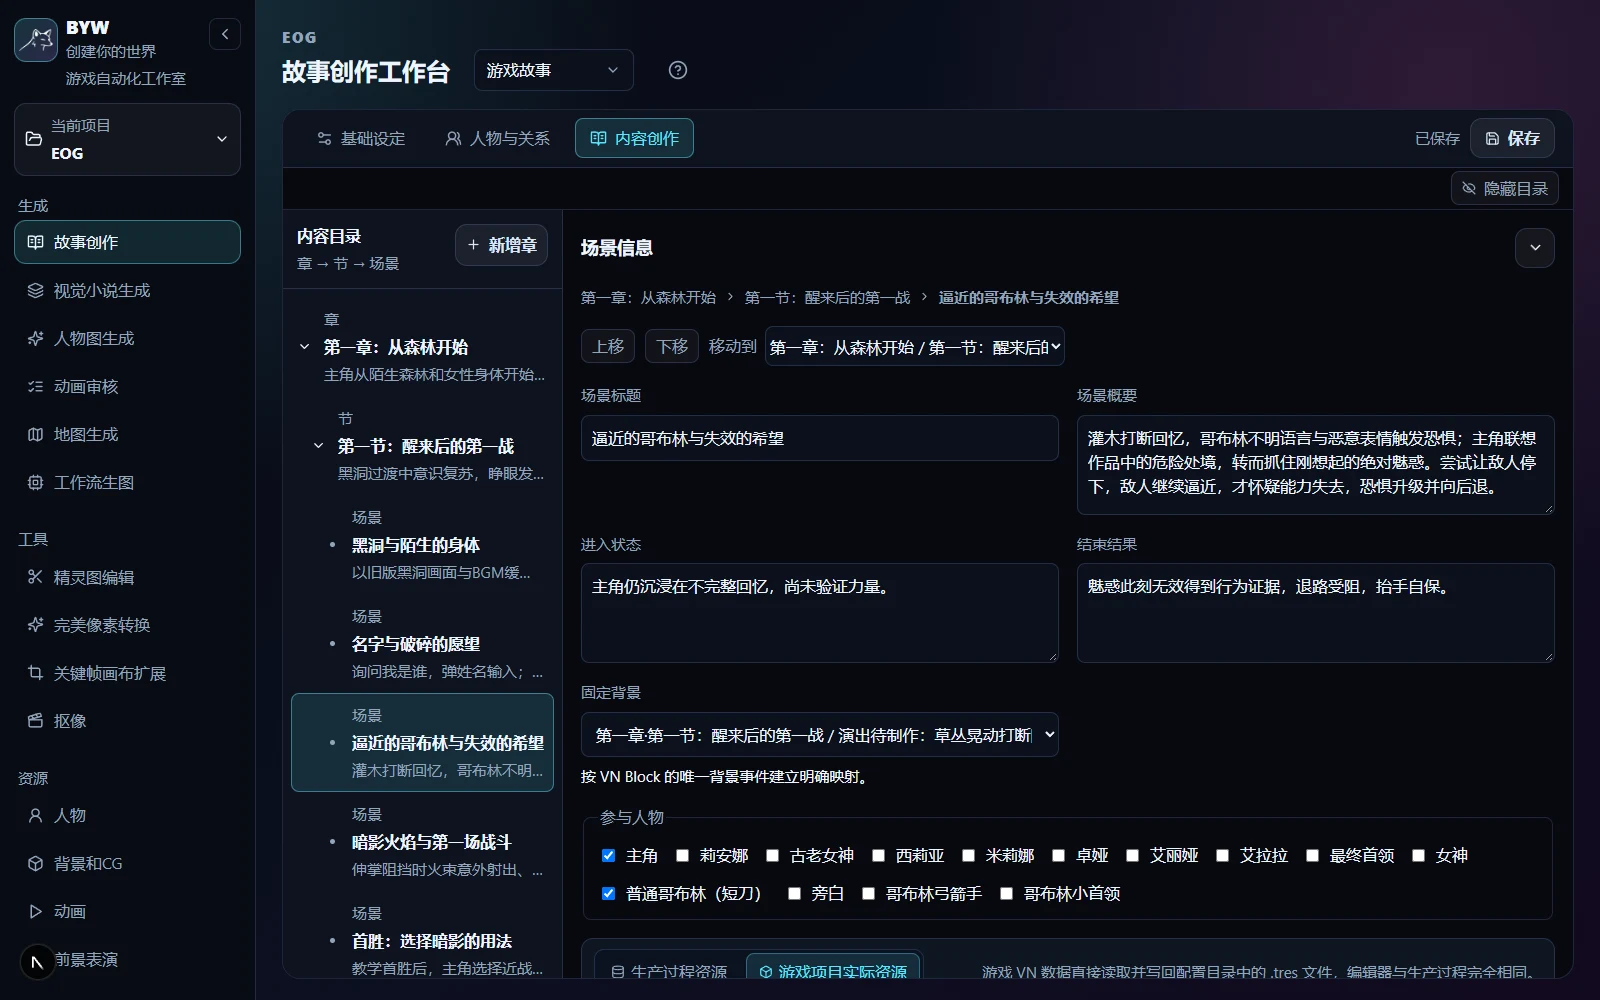The height and width of the screenshot is (1000, 1600).
Task: Open the 完美像素转换 tool
Action: [x=127, y=625]
